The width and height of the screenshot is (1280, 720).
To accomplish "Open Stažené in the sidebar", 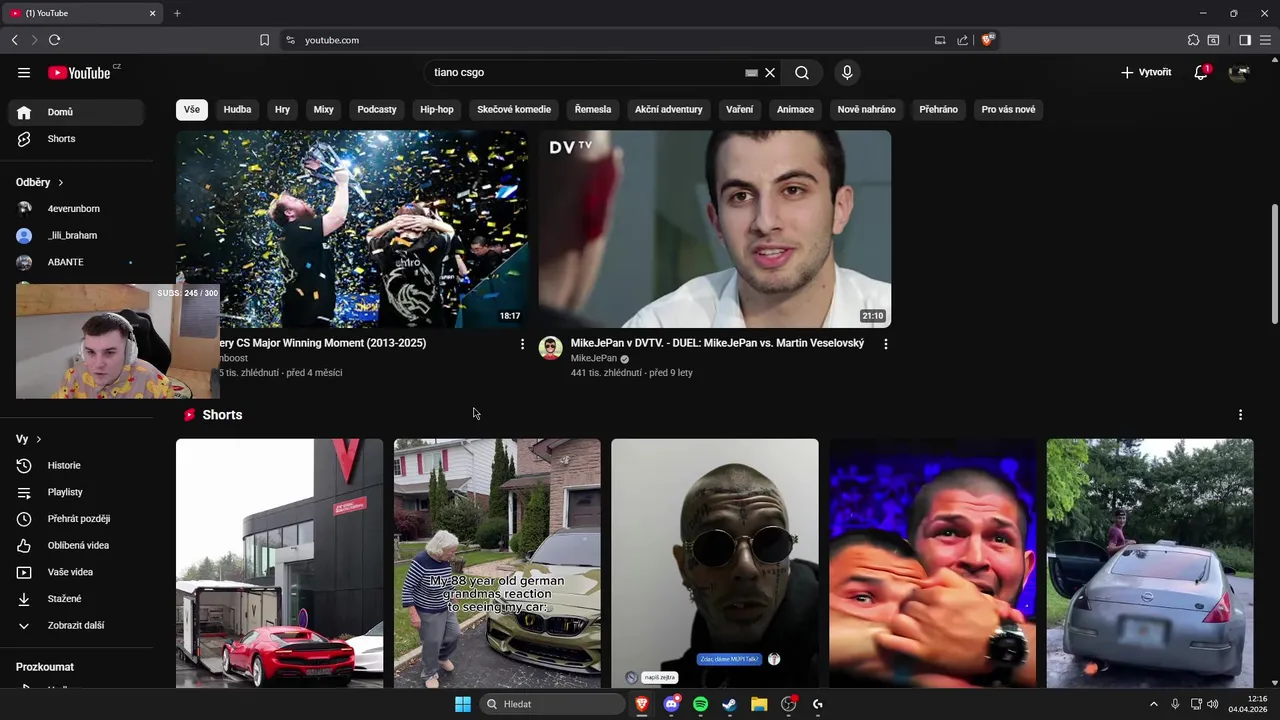I will [x=76, y=599].
